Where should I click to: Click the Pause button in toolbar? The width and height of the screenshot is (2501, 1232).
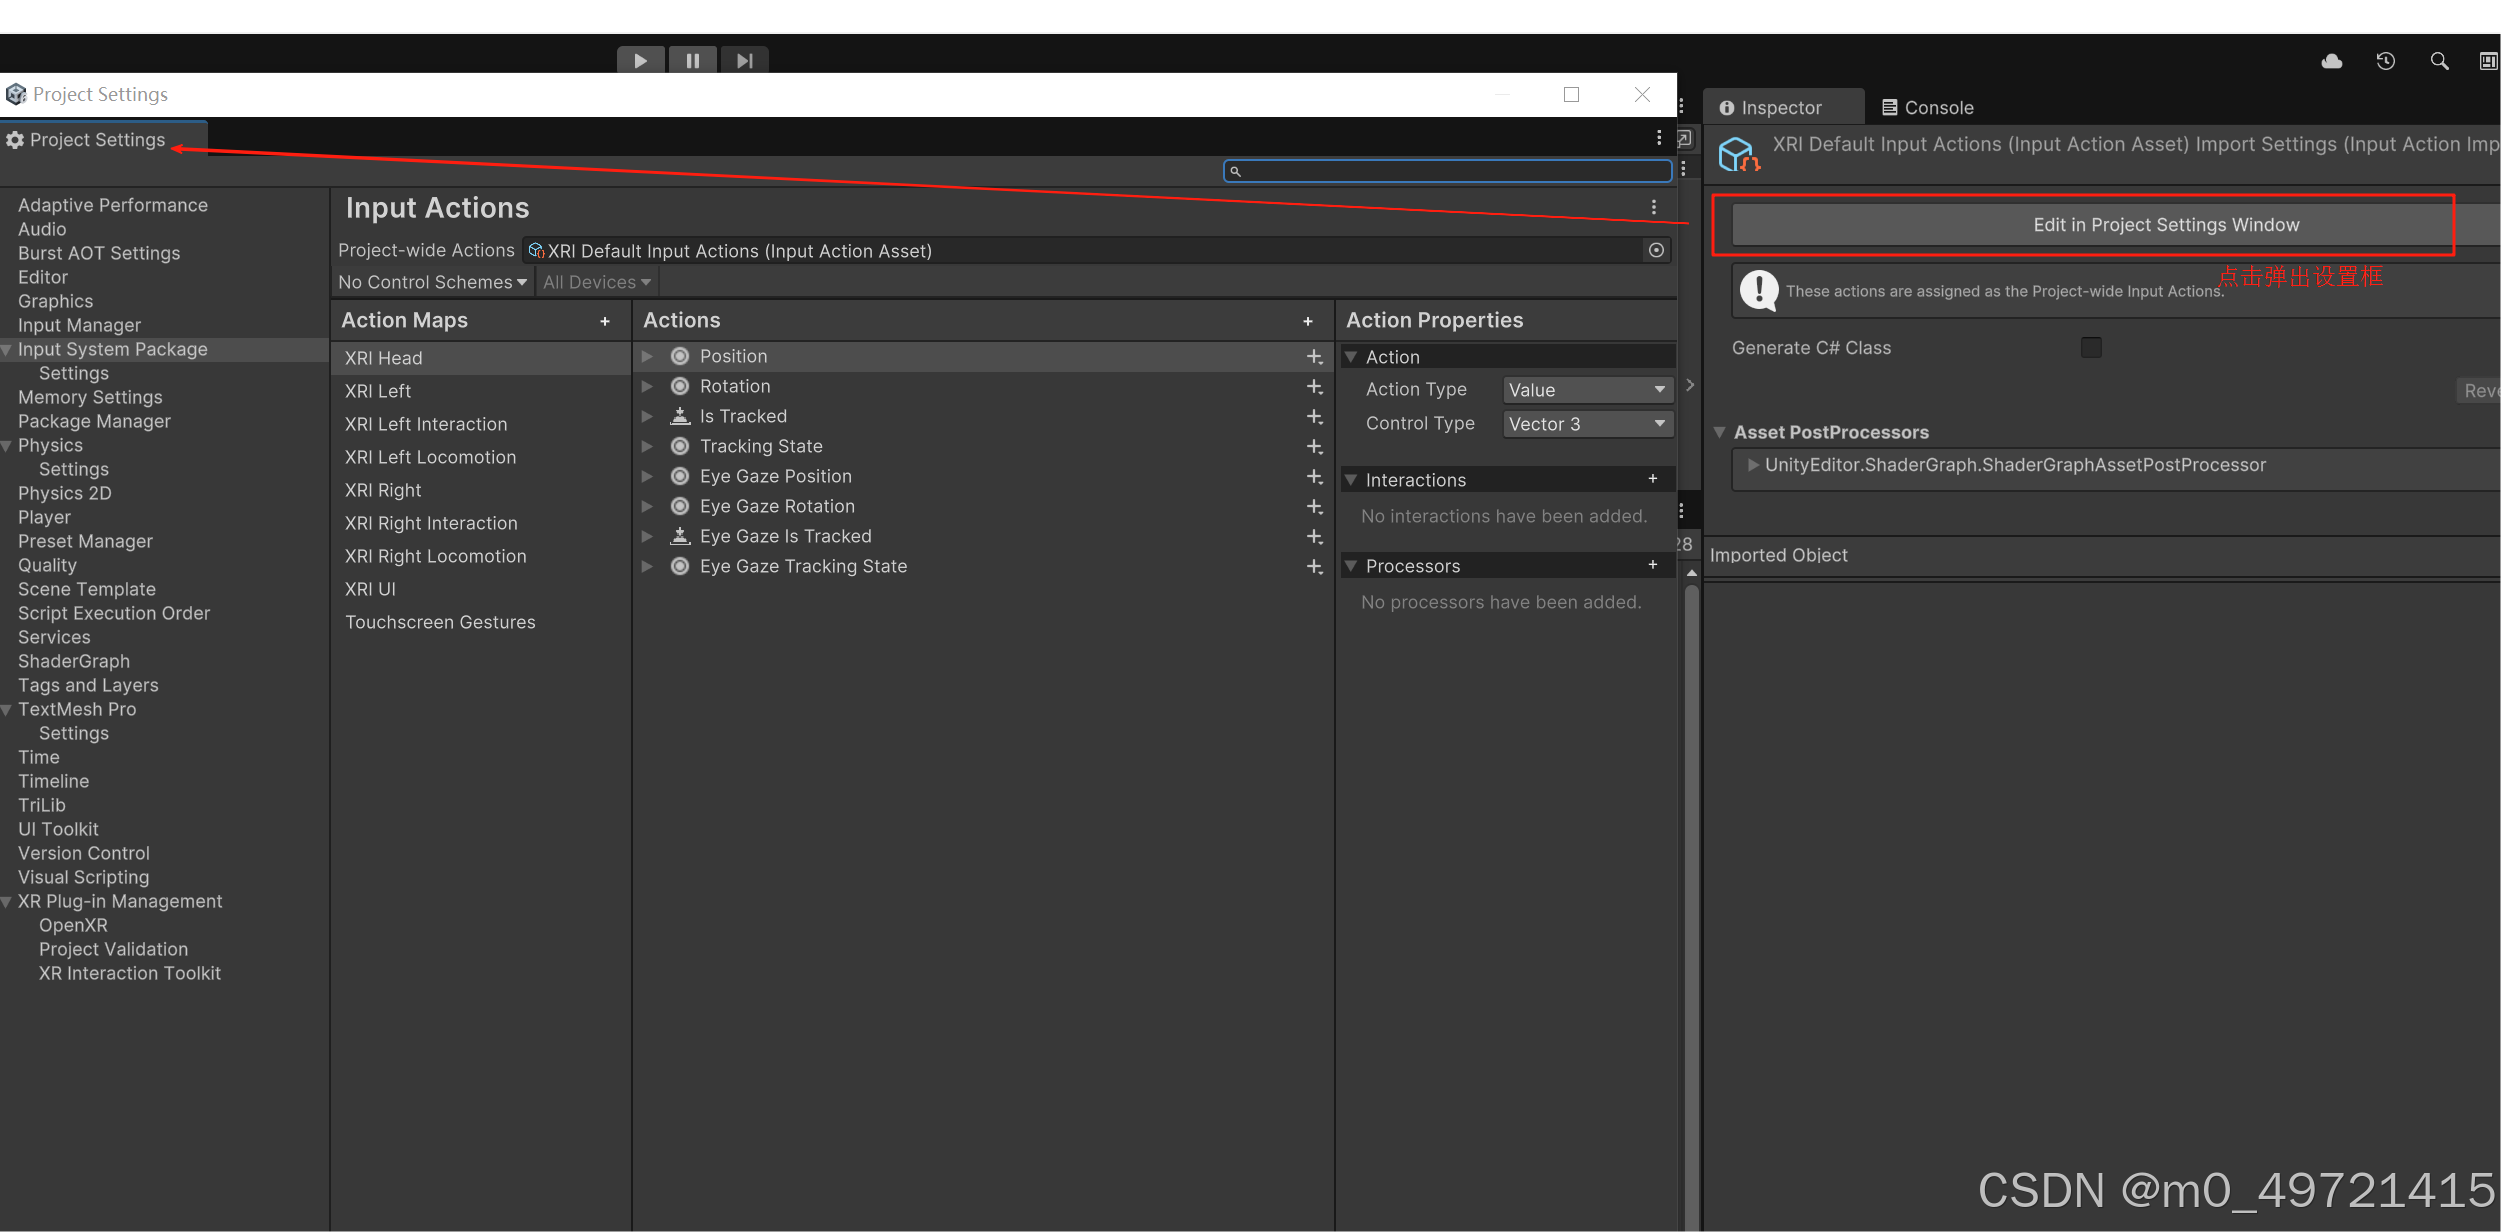click(x=692, y=61)
